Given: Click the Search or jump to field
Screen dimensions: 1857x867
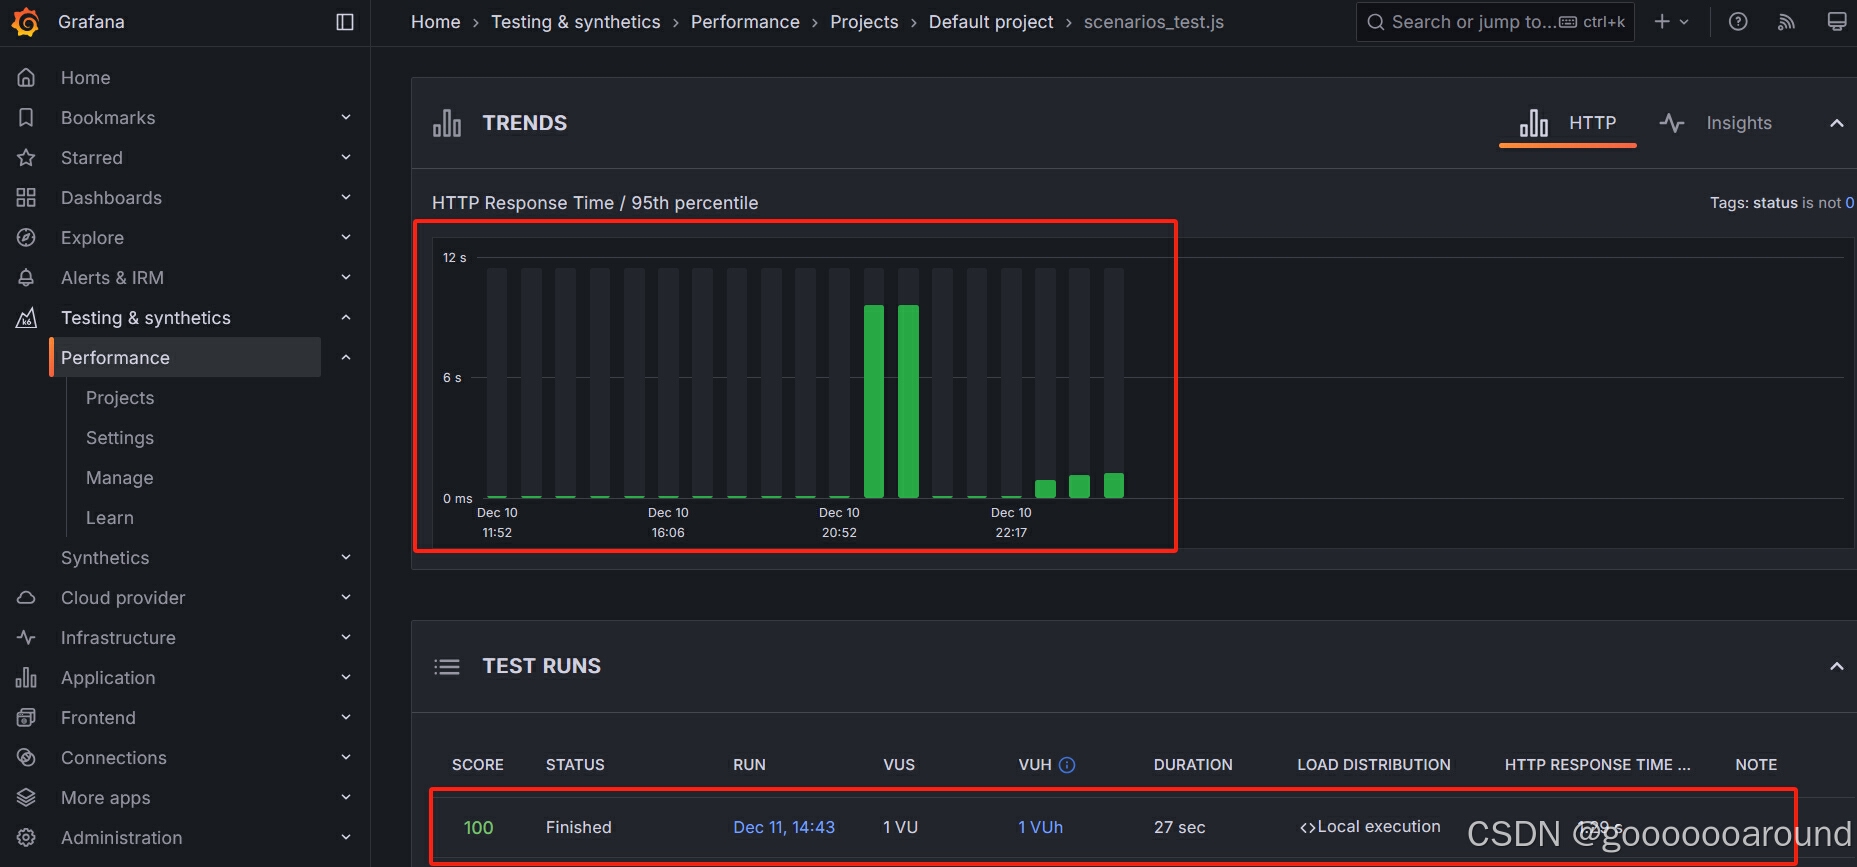Looking at the screenshot, I should coord(1495,21).
